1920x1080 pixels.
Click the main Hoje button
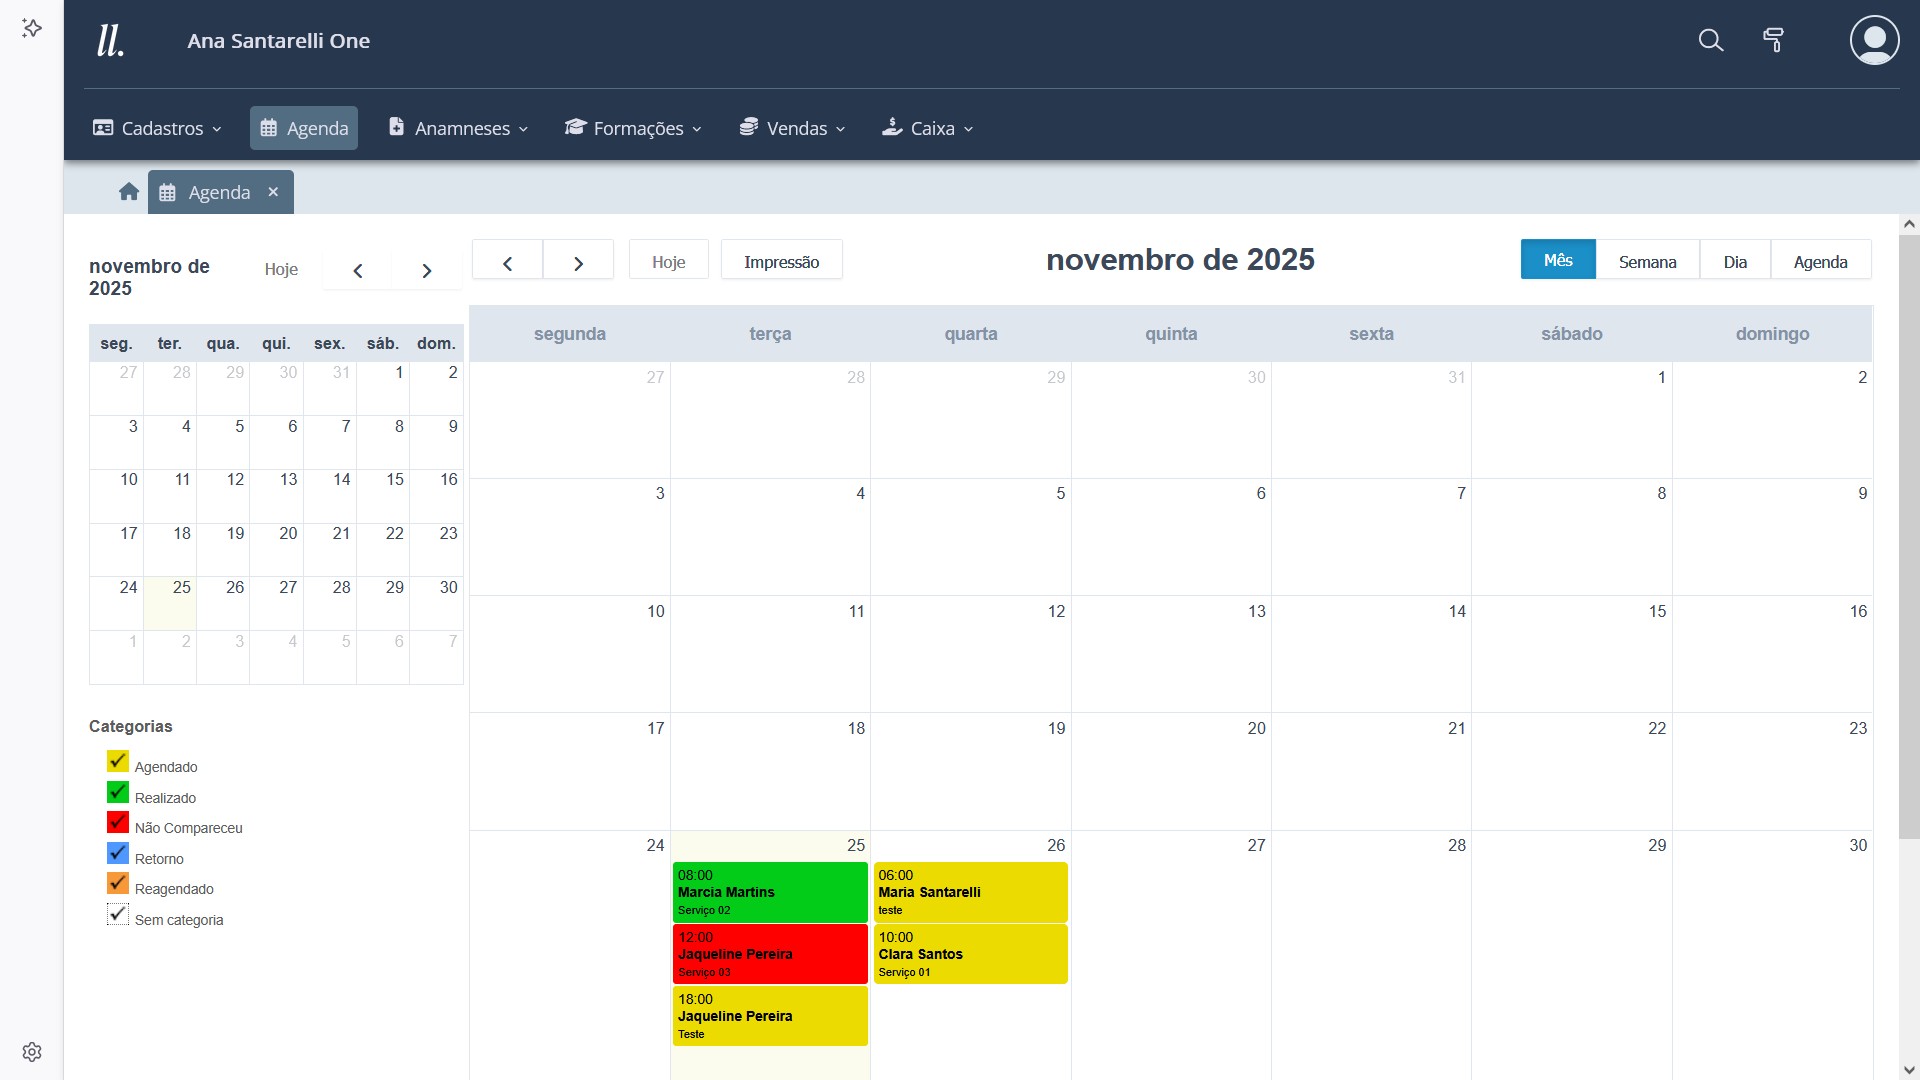(x=668, y=262)
